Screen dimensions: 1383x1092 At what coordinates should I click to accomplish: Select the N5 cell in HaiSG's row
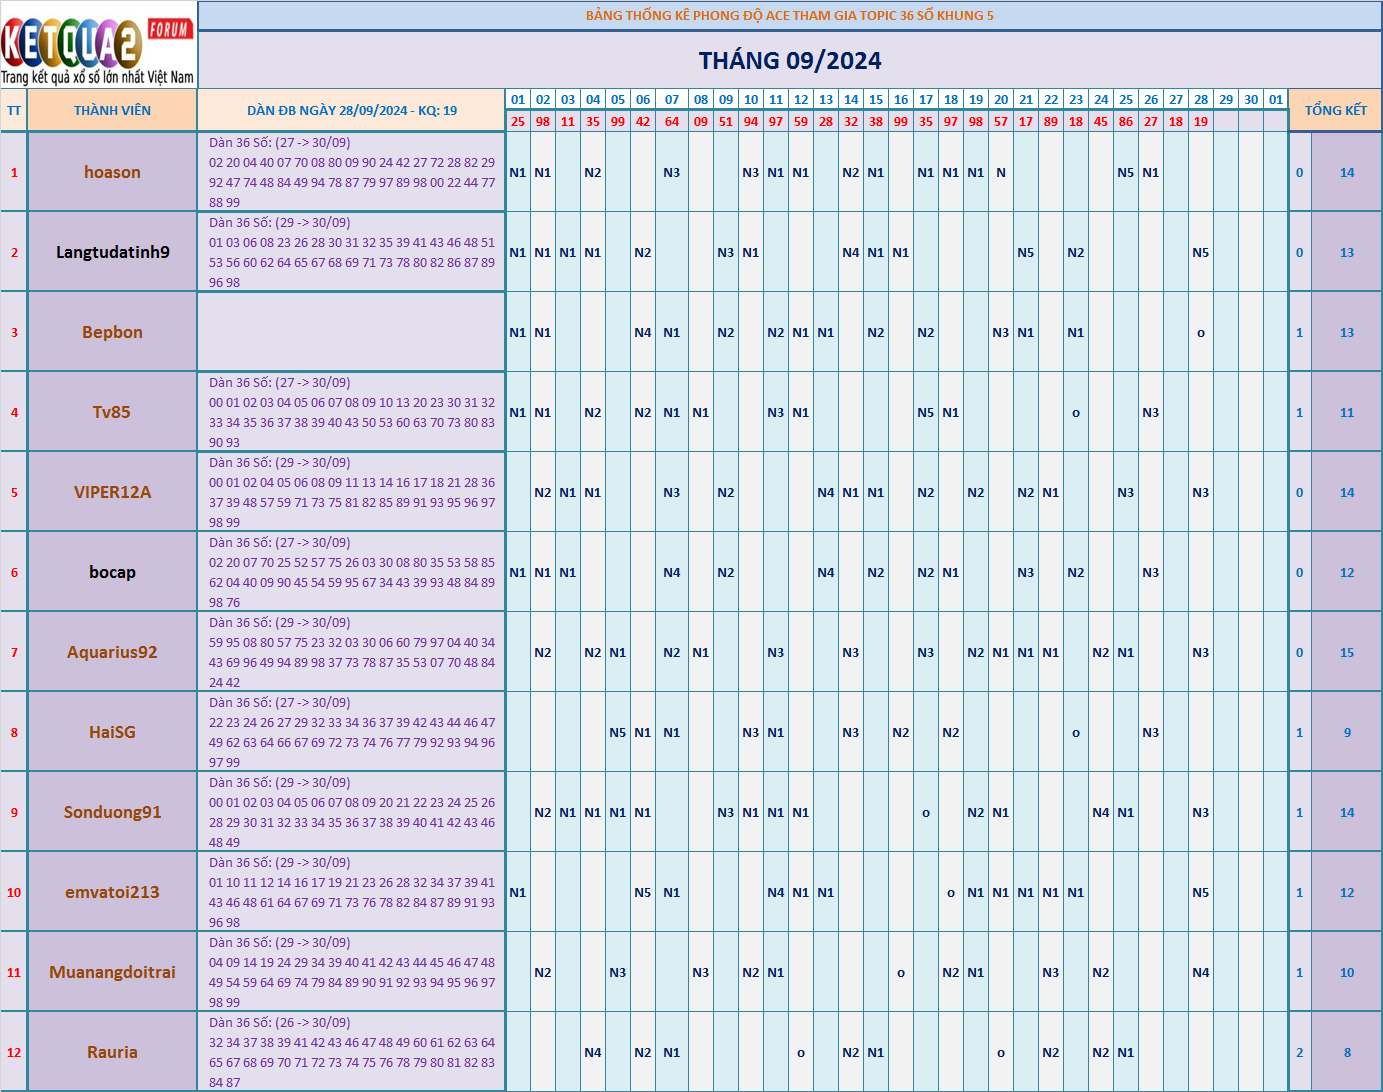tap(617, 732)
